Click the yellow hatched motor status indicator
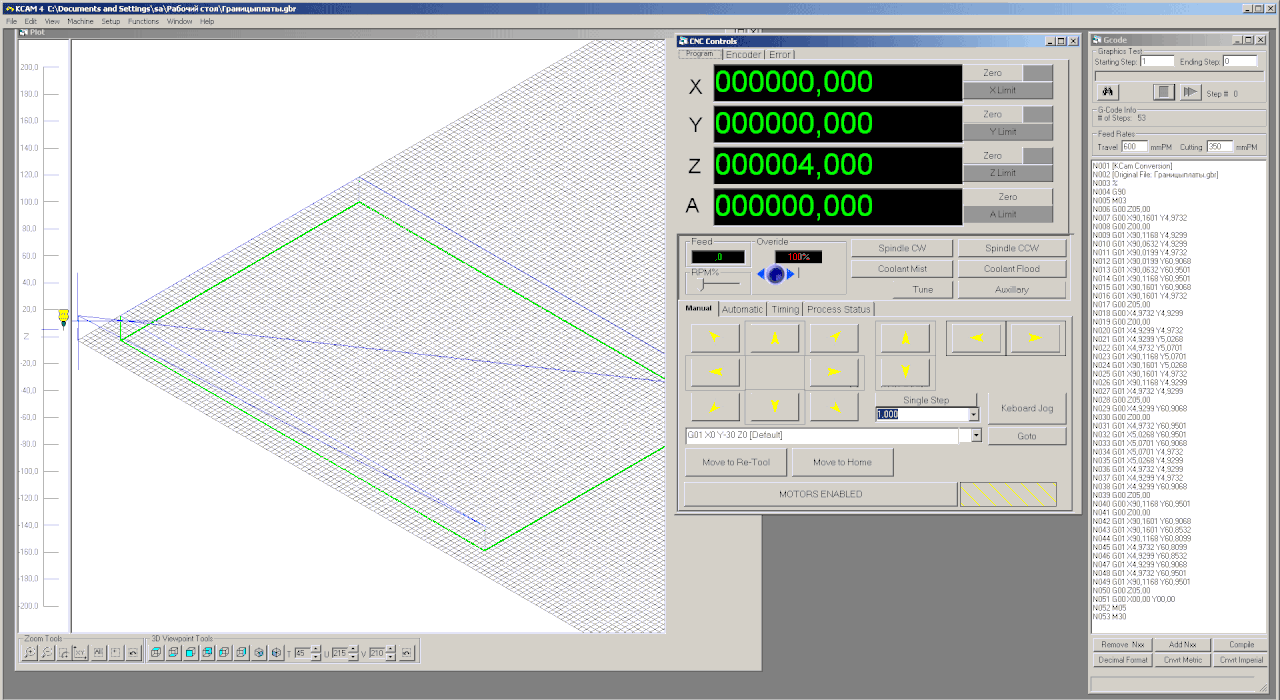The height and width of the screenshot is (700, 1280). 1008,494
